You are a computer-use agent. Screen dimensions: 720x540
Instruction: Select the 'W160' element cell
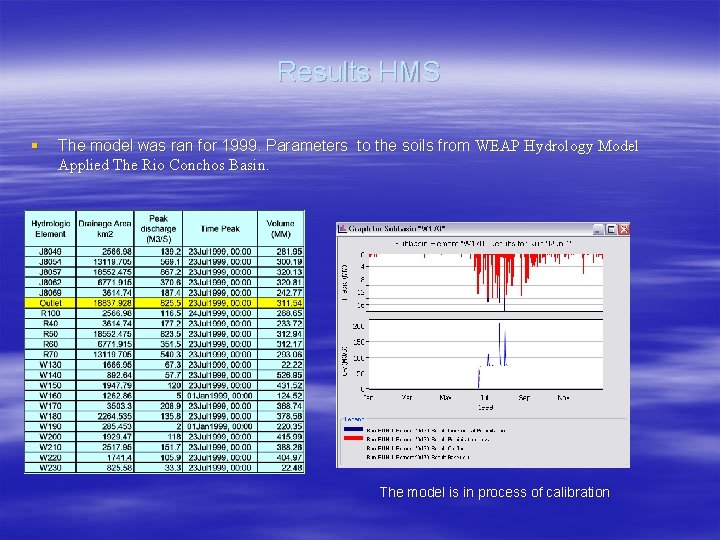(51, 396)
